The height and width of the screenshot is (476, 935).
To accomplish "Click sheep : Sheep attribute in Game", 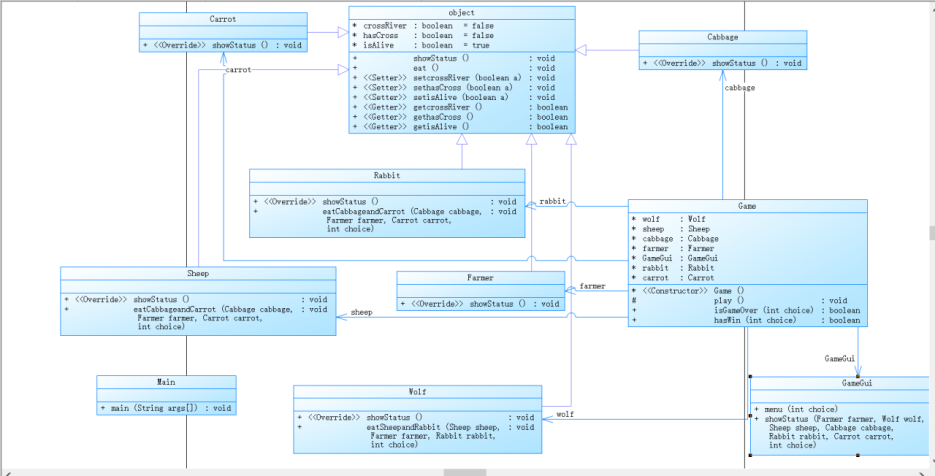I will [x=671, y=228].
